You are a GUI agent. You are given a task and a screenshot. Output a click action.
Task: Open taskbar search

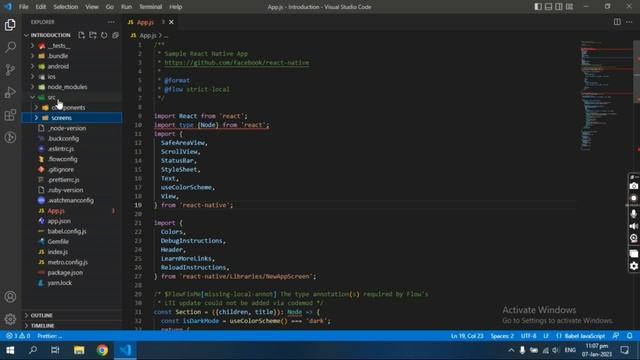pos(33,350)
